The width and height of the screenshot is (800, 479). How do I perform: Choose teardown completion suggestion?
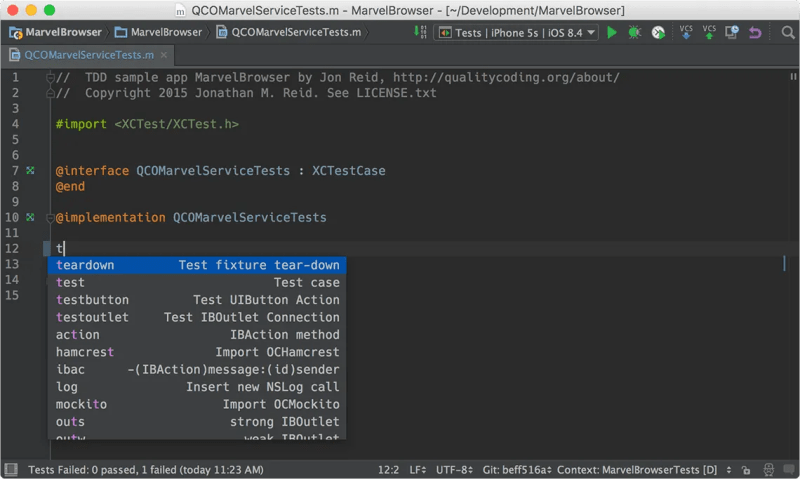point(197,265)
